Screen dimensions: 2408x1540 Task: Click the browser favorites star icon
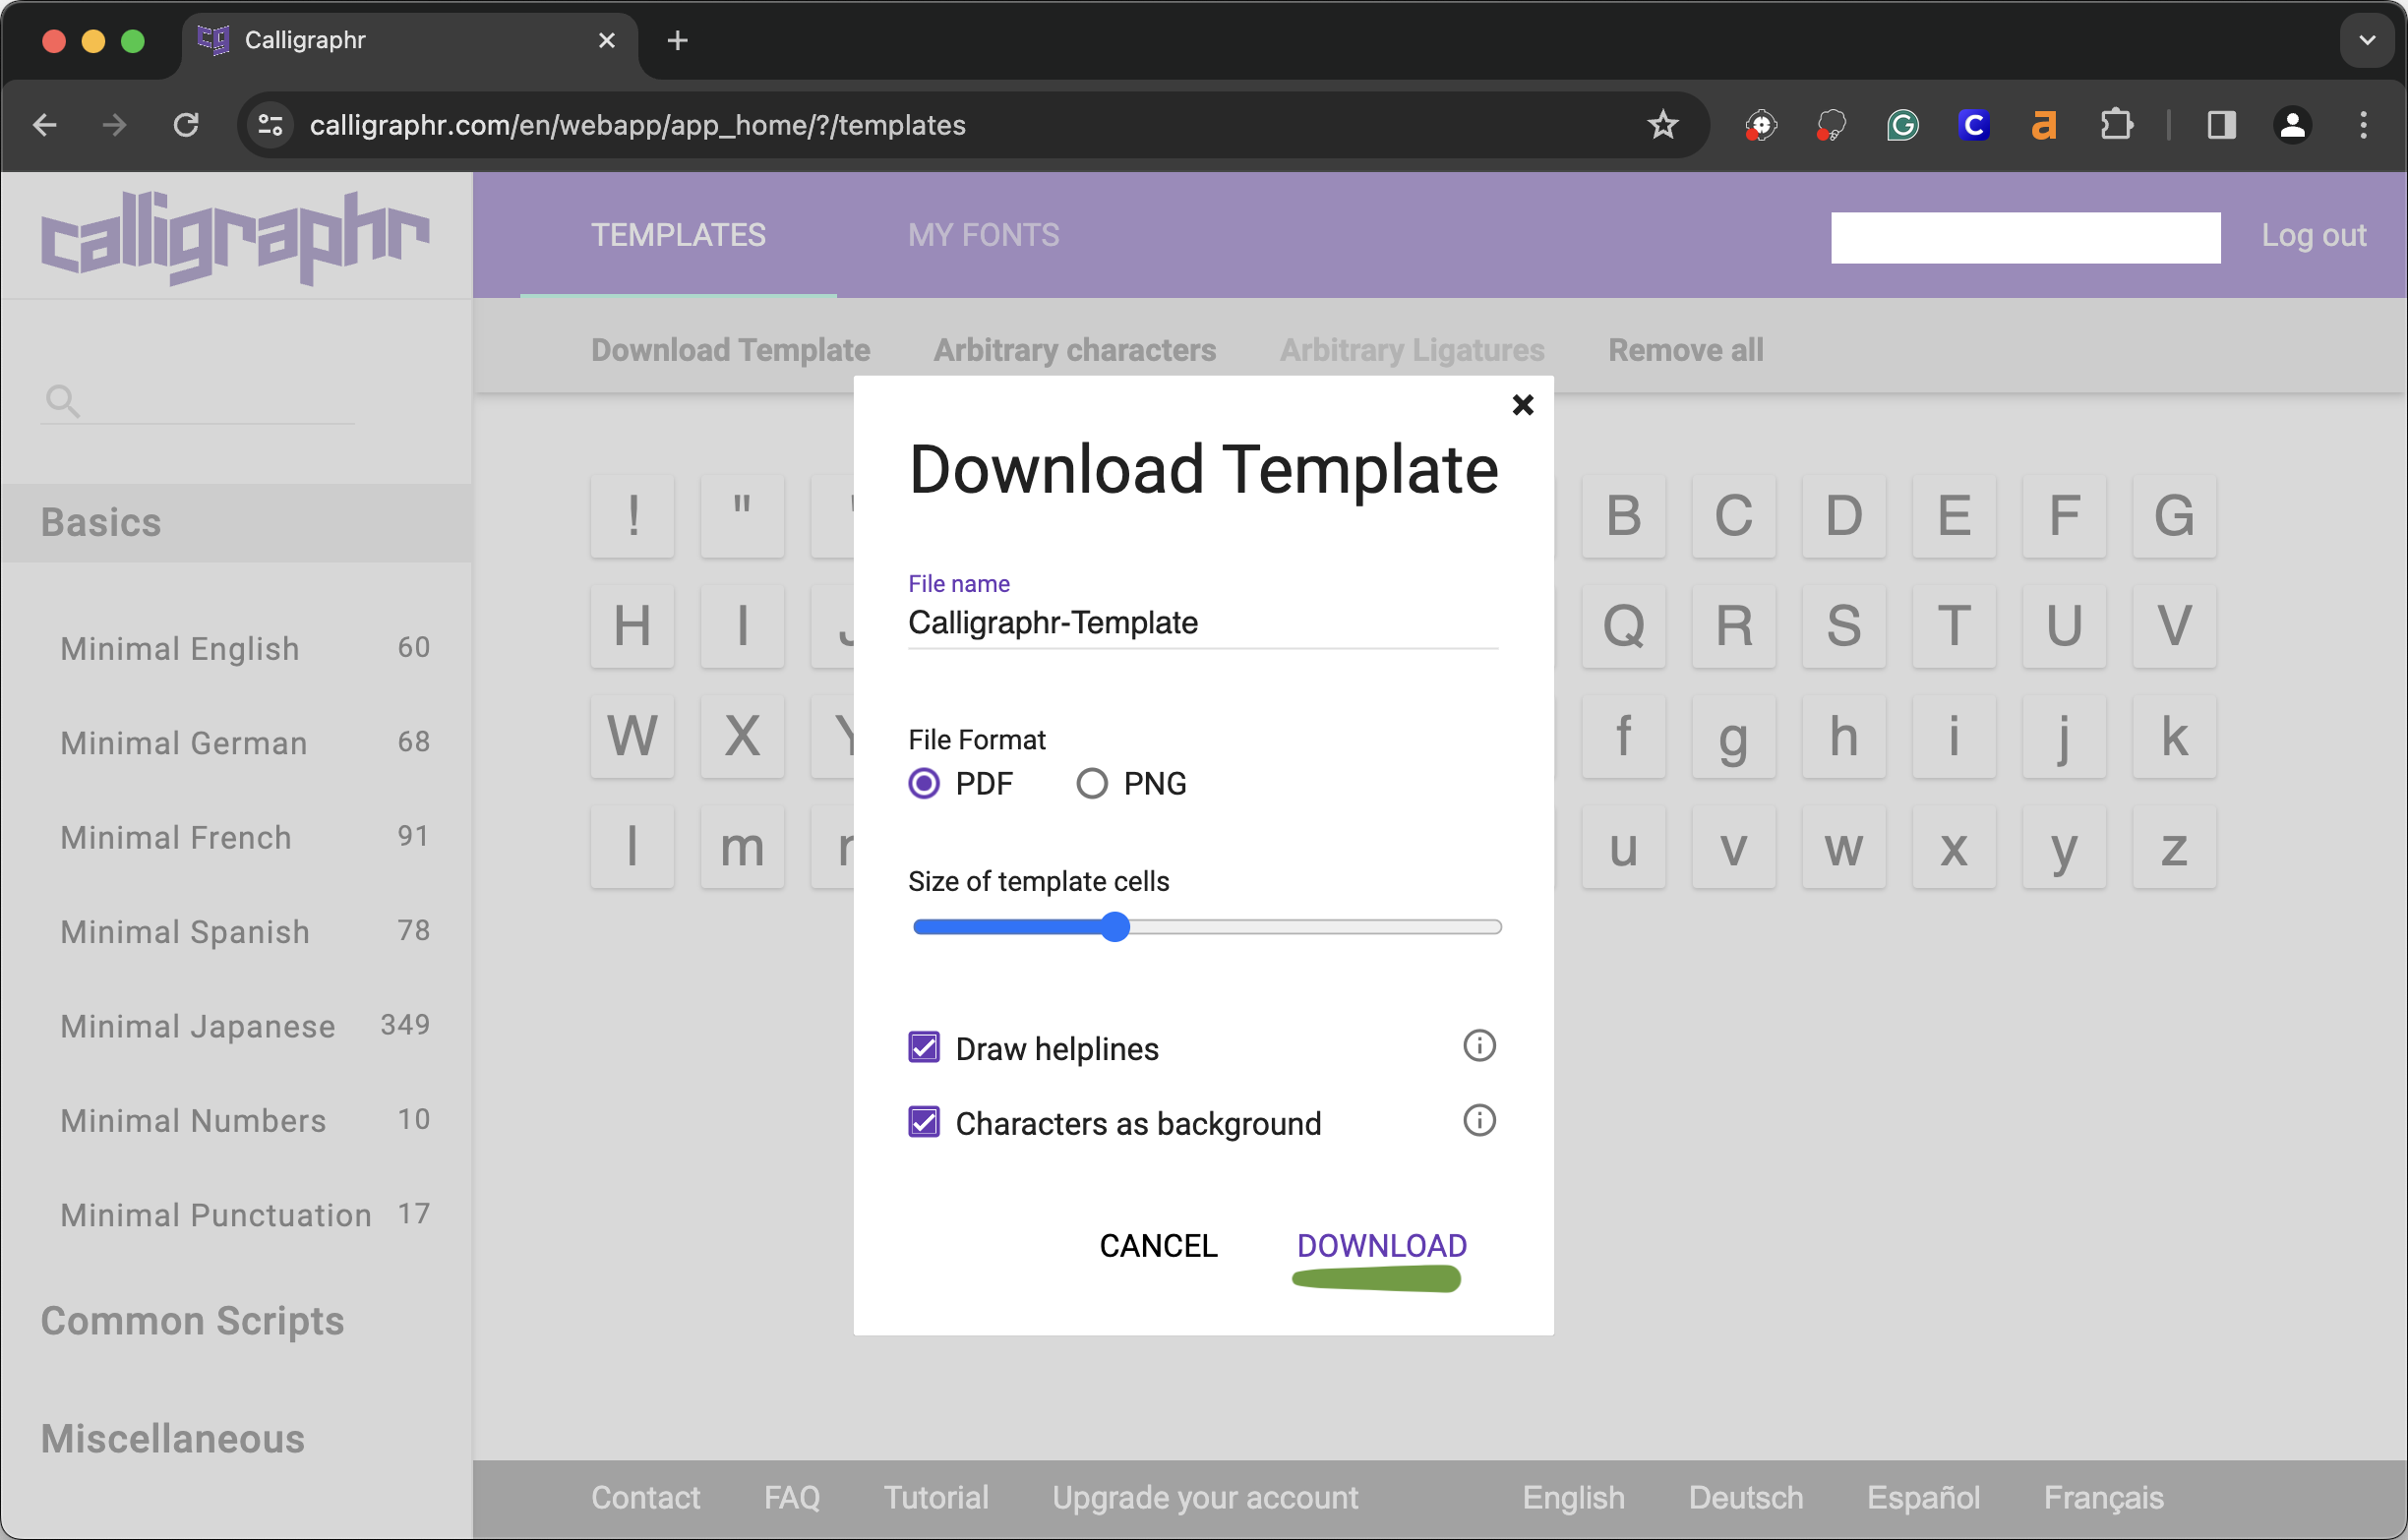pyautogui.click(x=1662, y=123)
